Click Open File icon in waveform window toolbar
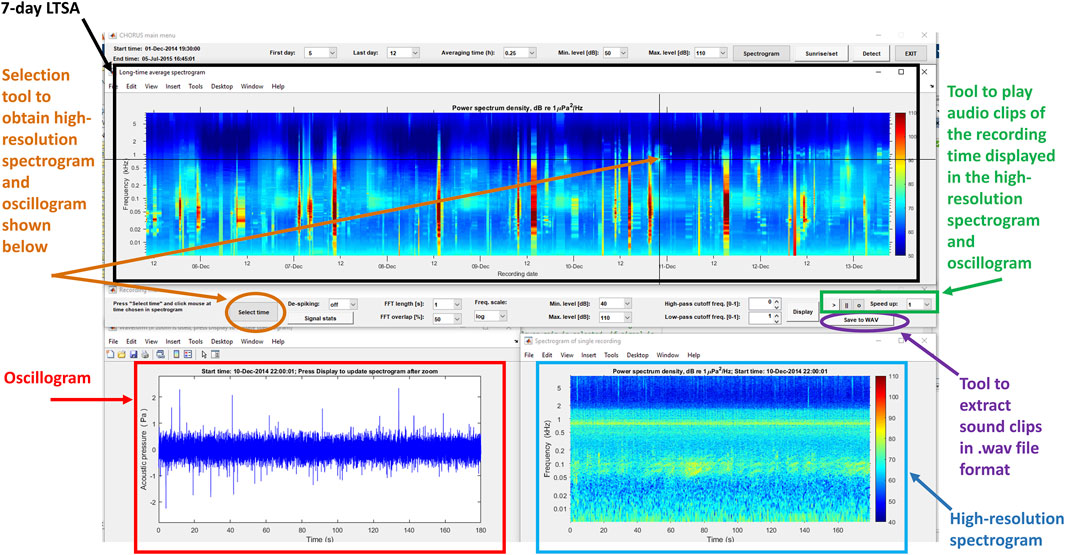1065x555 pixels. coord(122,354)
